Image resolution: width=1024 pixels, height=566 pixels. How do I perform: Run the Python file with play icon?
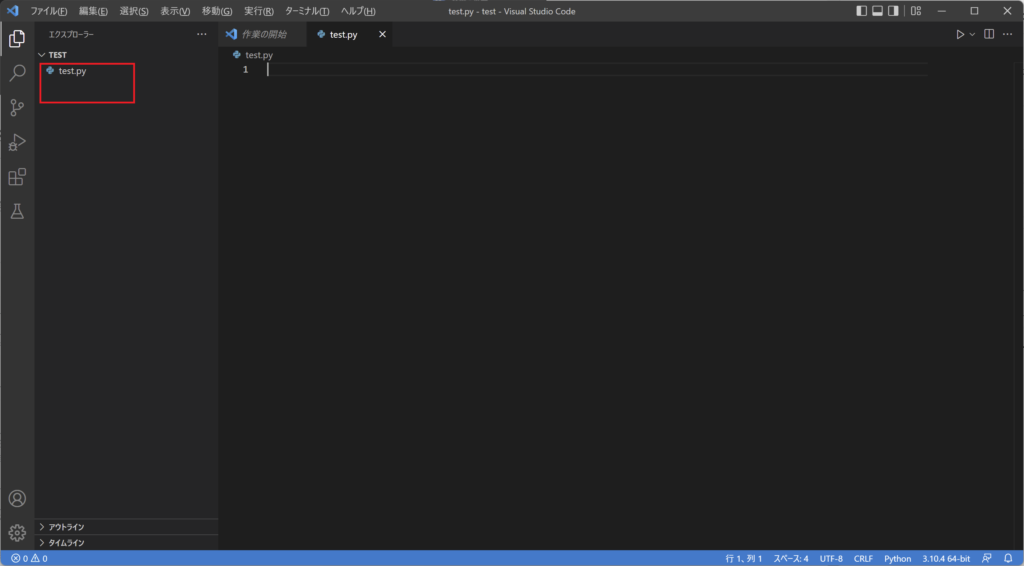(960, 35)
